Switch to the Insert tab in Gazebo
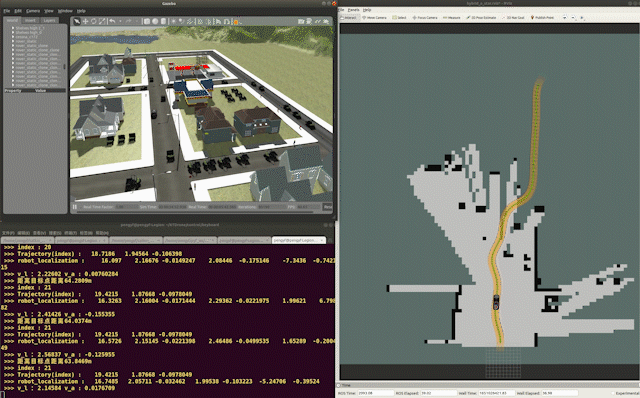 pyautogui.click(x=30, y=20)
